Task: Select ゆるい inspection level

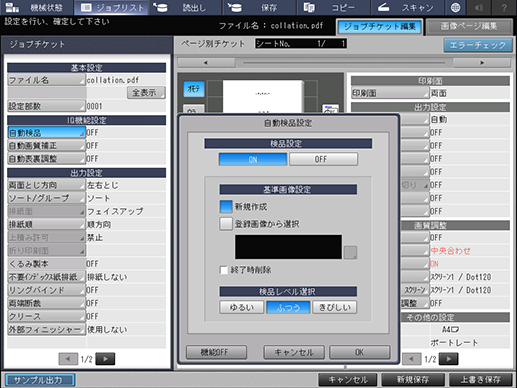Action: (242, 307)
